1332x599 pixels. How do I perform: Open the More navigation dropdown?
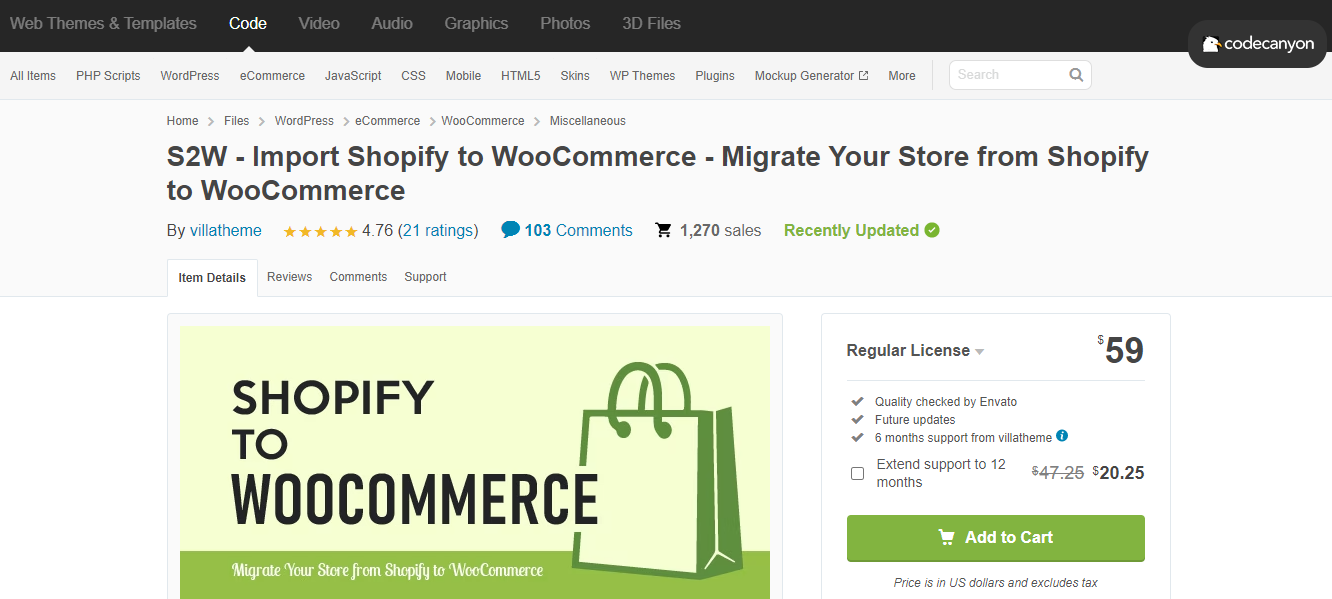(902, 76)
